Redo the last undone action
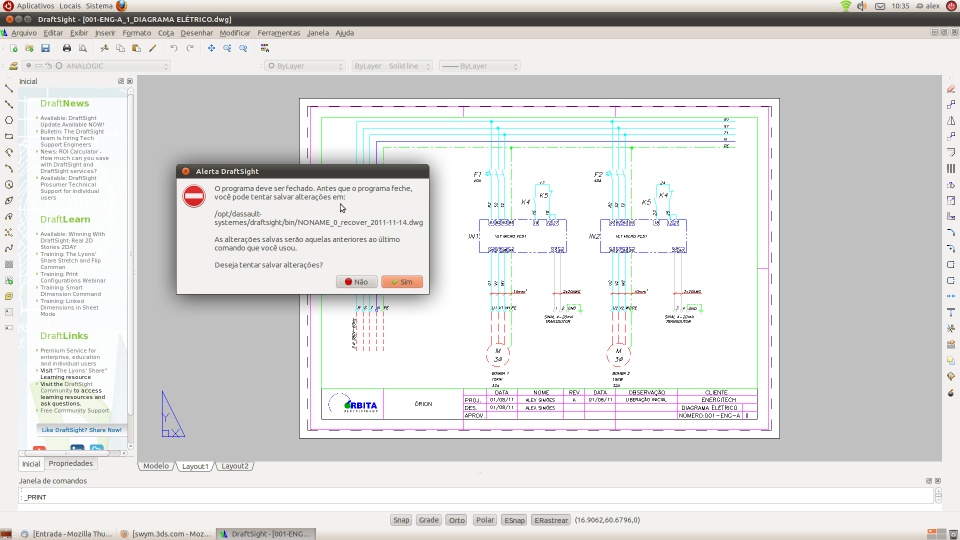This screenshot has width=960, height=540. [x=190, y=48]
